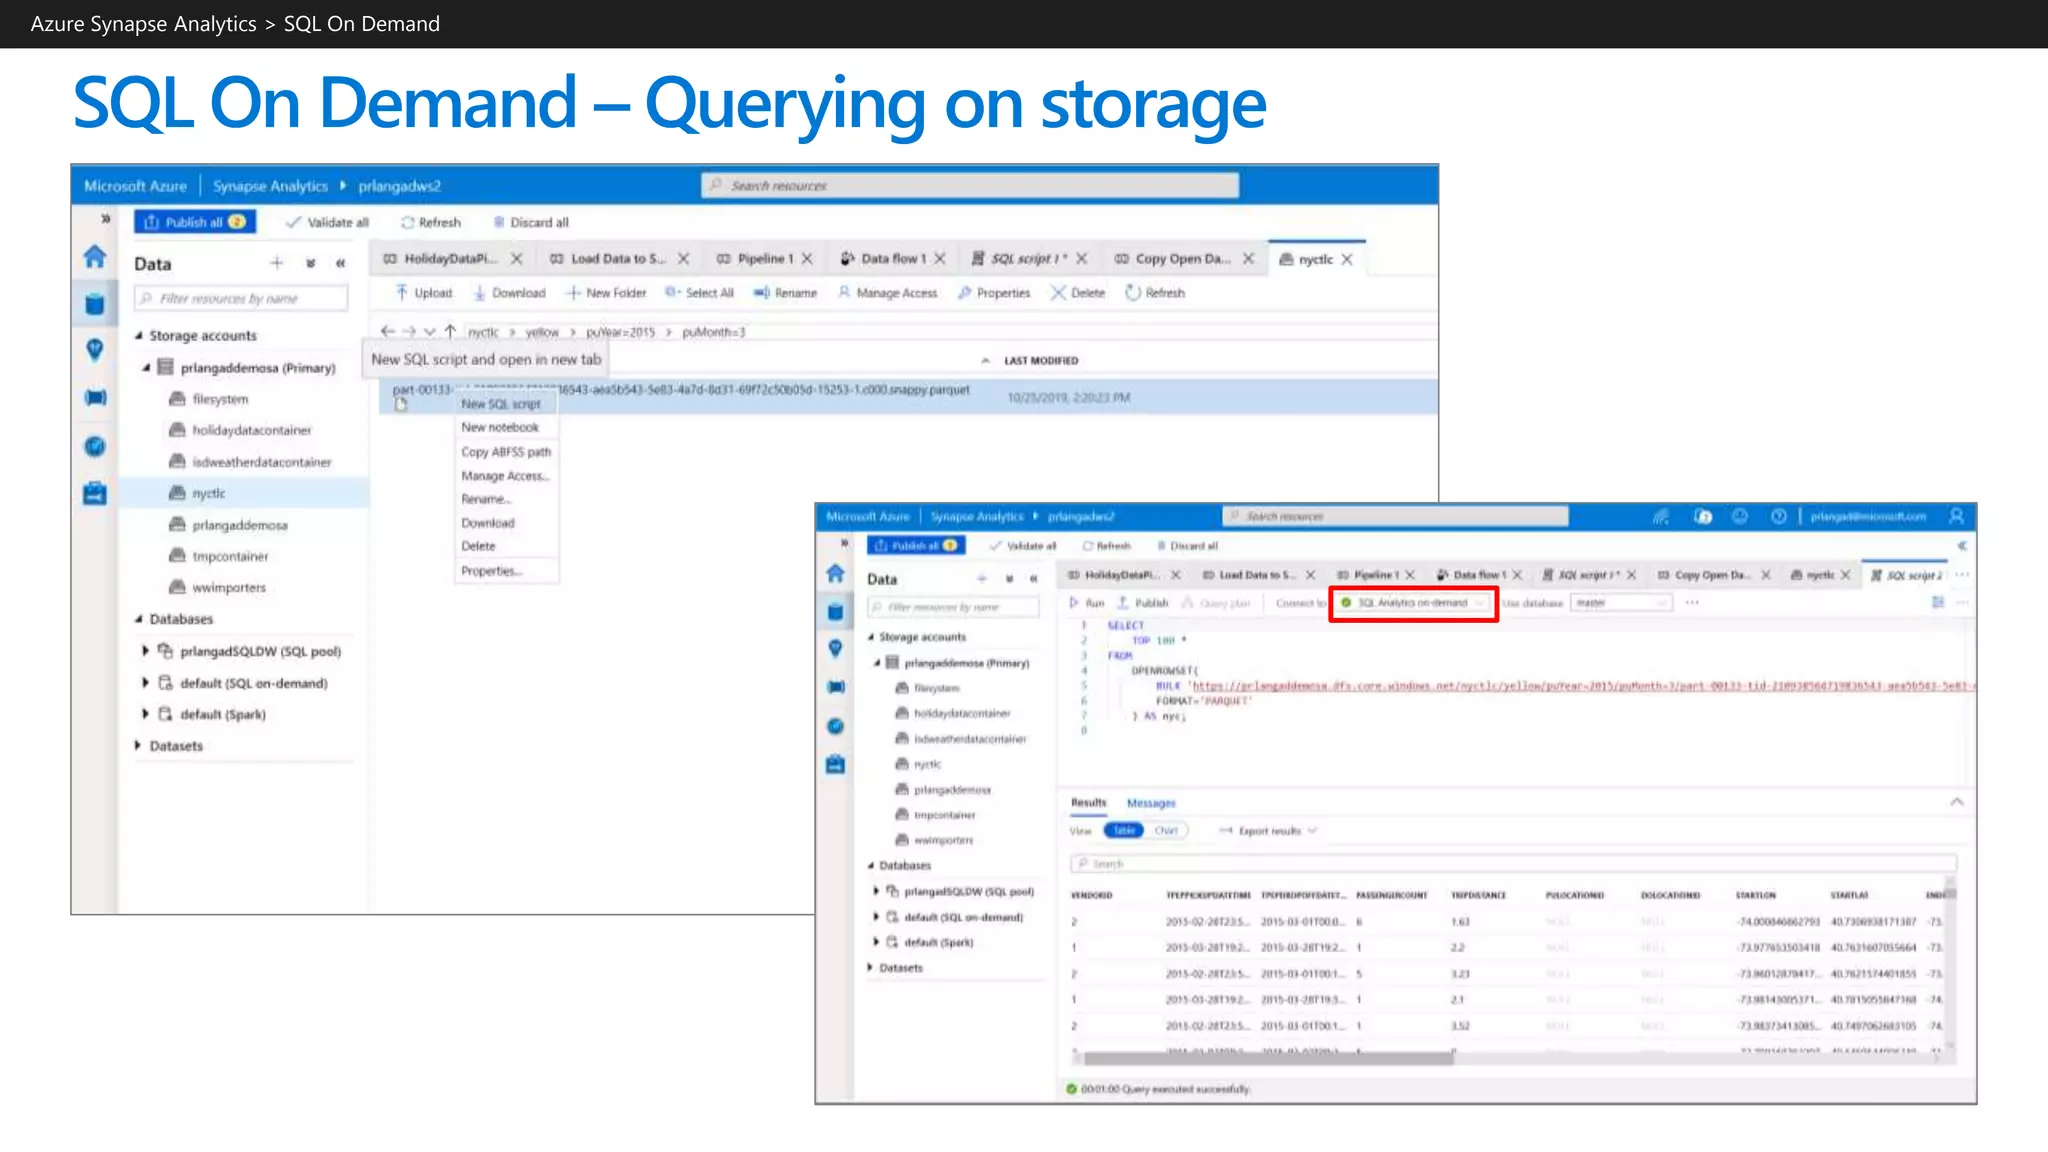Screen dimensions: 2048x1152
Task: Expand prlangadSQLDW (SQL pool) in left screenshot
Action: click(x=146, y=651)
